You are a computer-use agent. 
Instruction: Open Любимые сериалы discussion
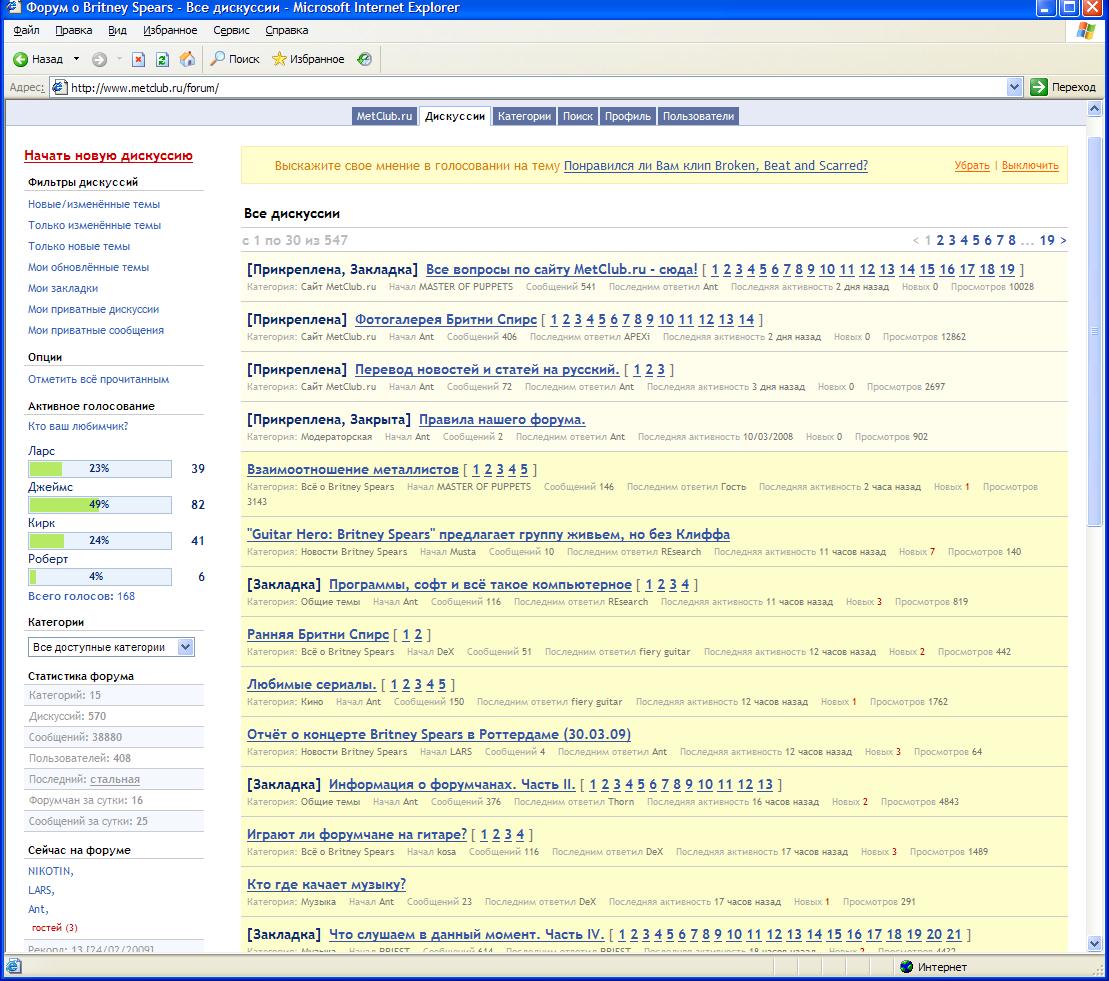click(x=311, y=685)
